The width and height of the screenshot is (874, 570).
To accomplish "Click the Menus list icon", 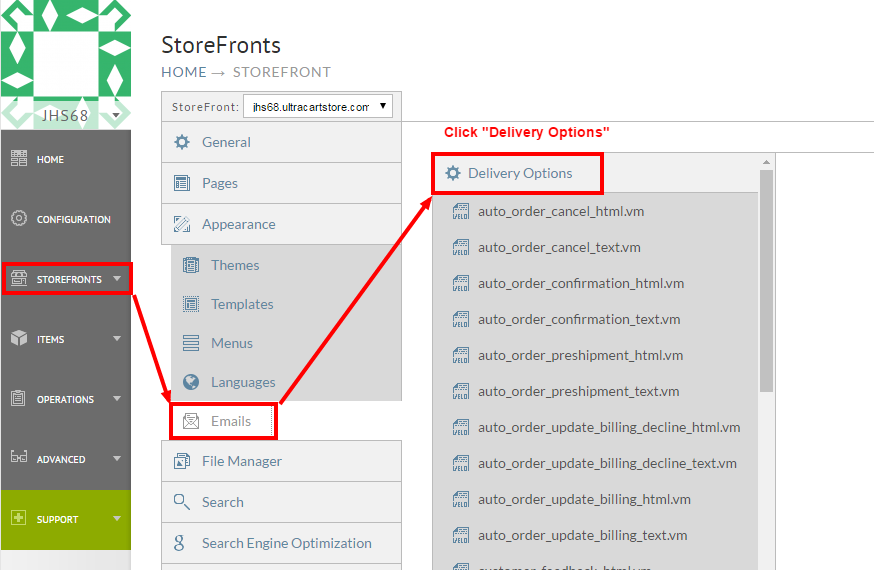I will tap(191, 343).
